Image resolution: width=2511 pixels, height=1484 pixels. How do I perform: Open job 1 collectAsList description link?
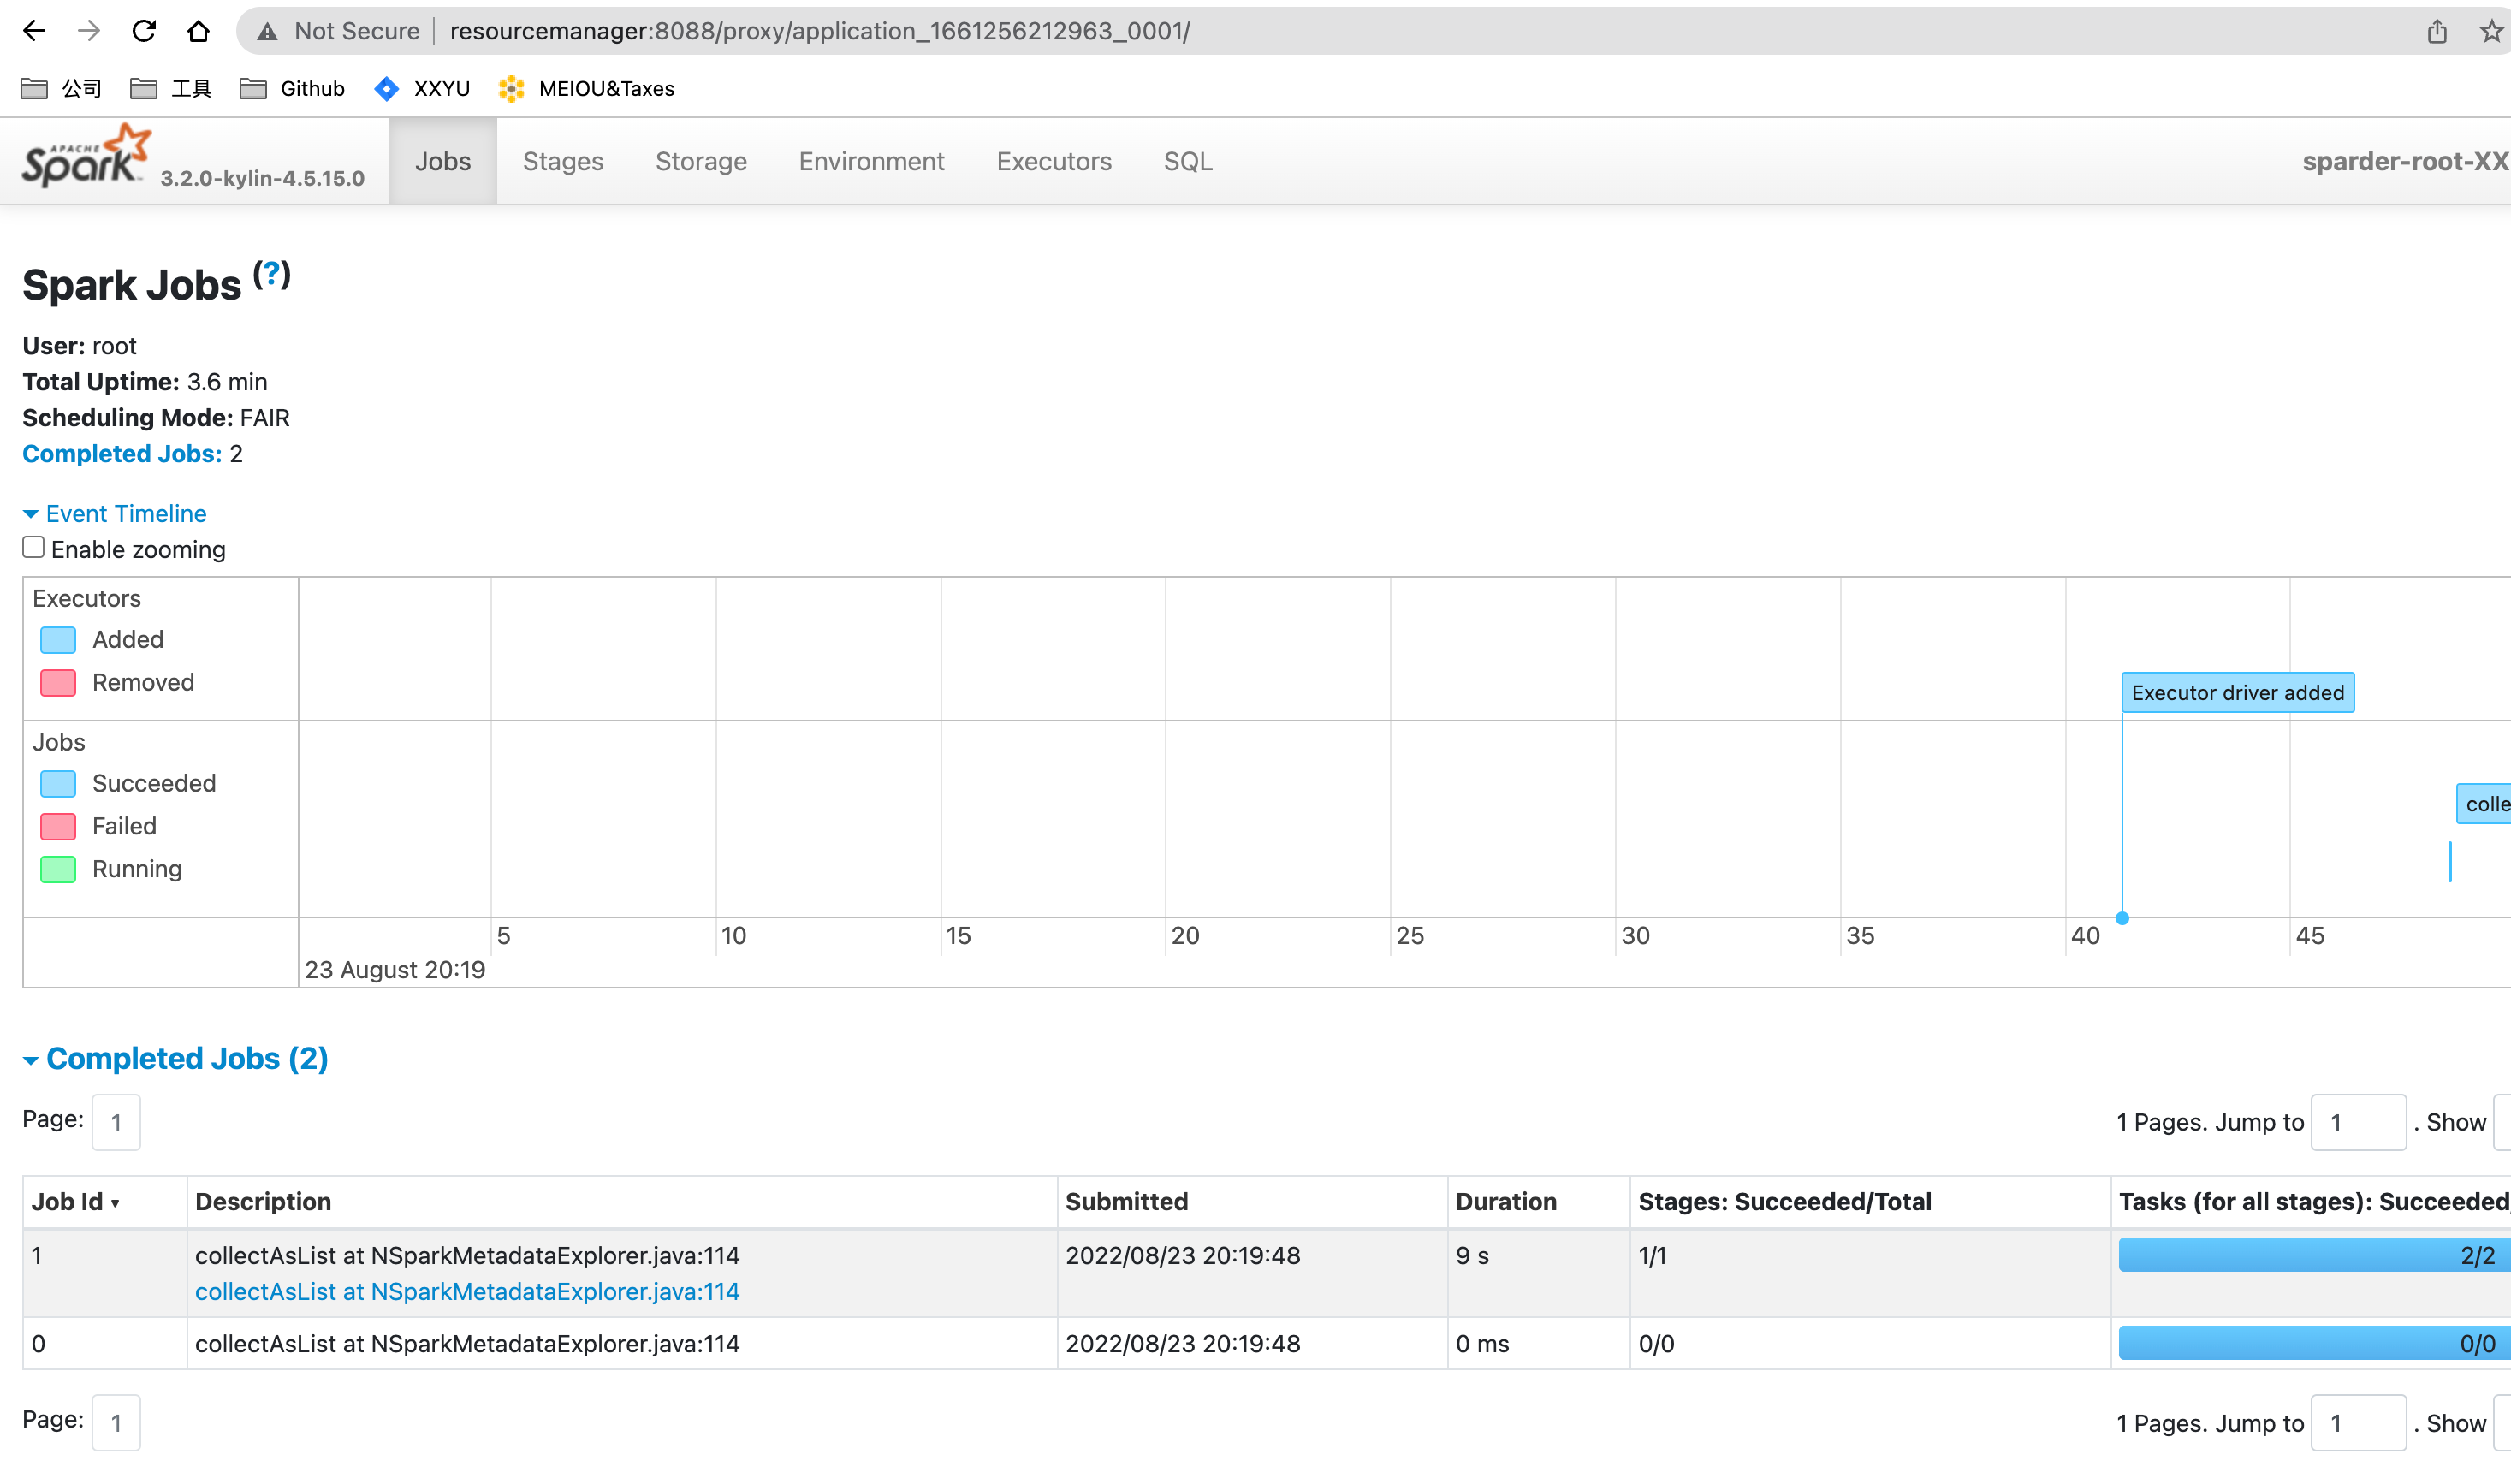pos(467,1291)
